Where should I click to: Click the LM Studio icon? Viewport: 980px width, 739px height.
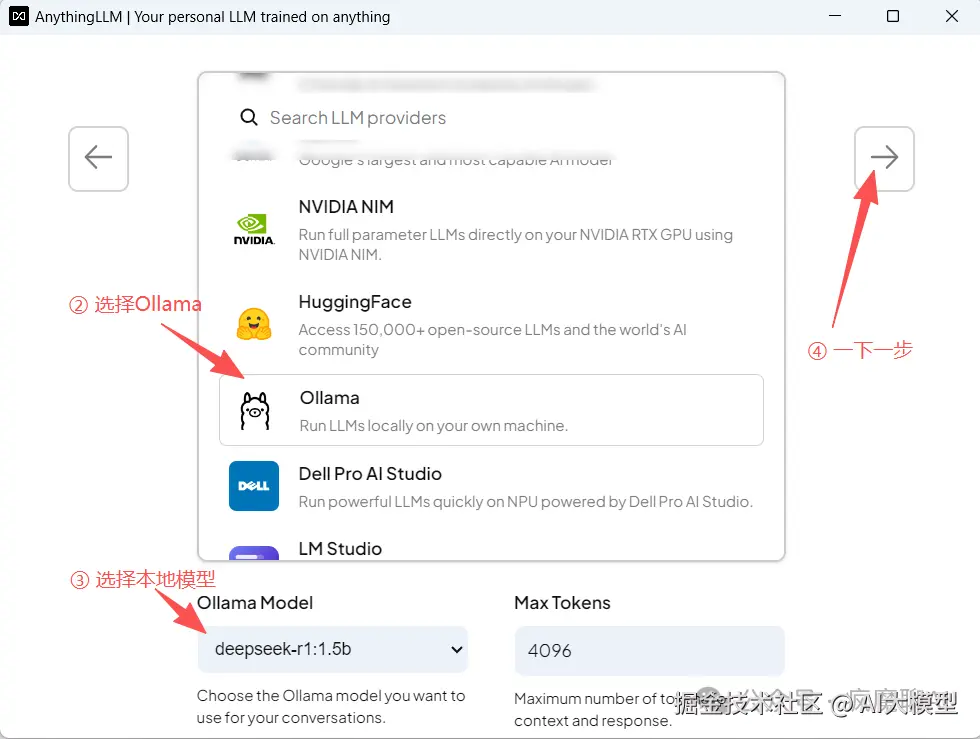pyautogui.click(x=254, y=553)
